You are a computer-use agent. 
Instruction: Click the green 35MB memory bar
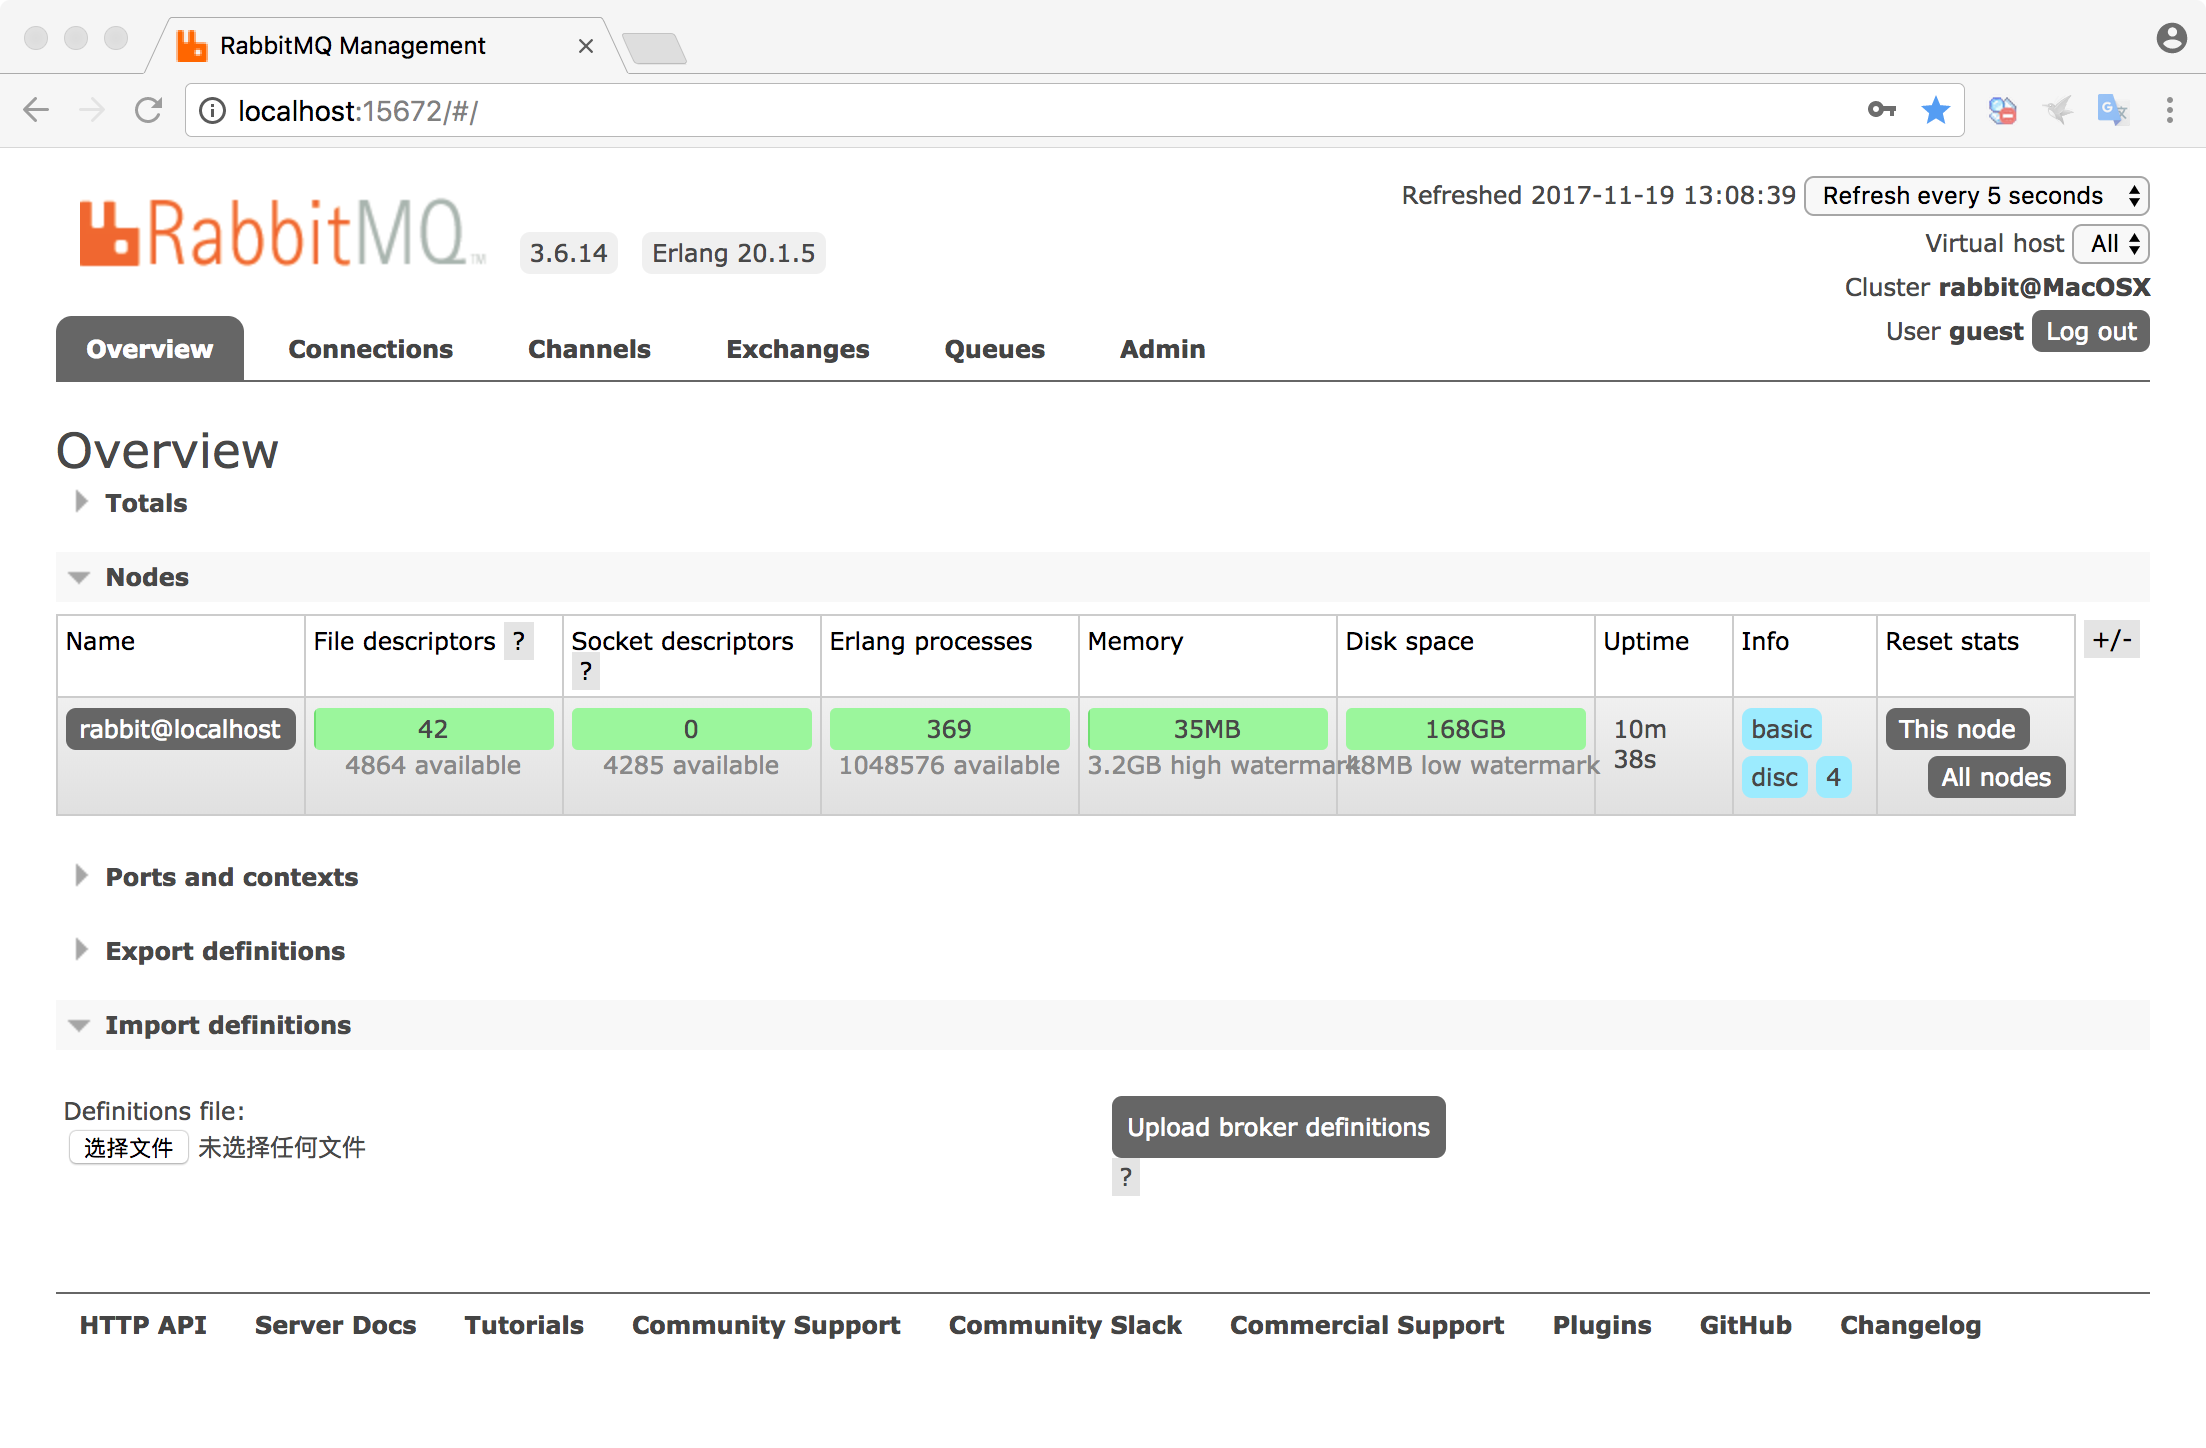(x=1207, y=729)
